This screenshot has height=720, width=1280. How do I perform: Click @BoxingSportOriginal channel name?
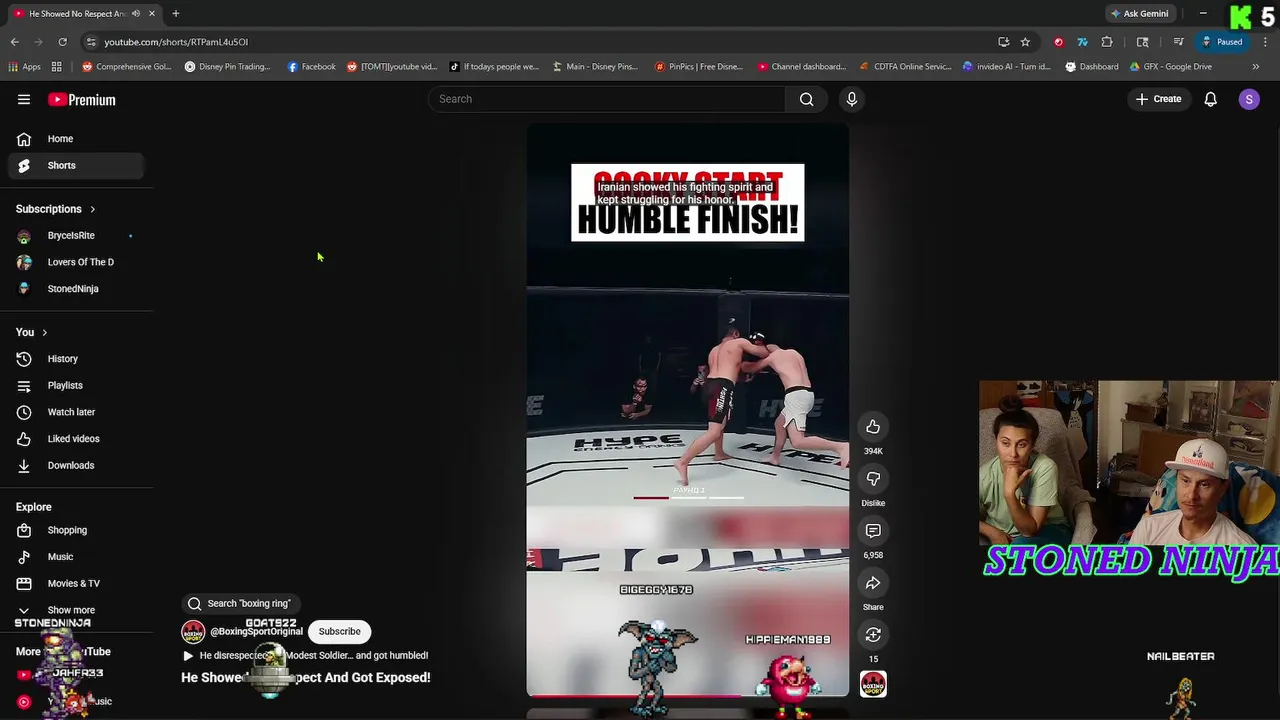click(256, 632)
